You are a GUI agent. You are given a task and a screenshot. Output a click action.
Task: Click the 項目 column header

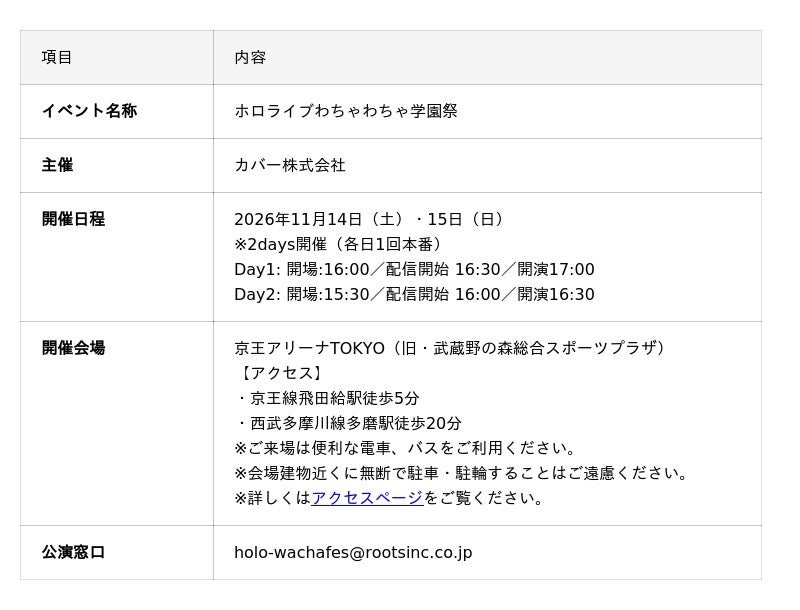click(57, 57)
